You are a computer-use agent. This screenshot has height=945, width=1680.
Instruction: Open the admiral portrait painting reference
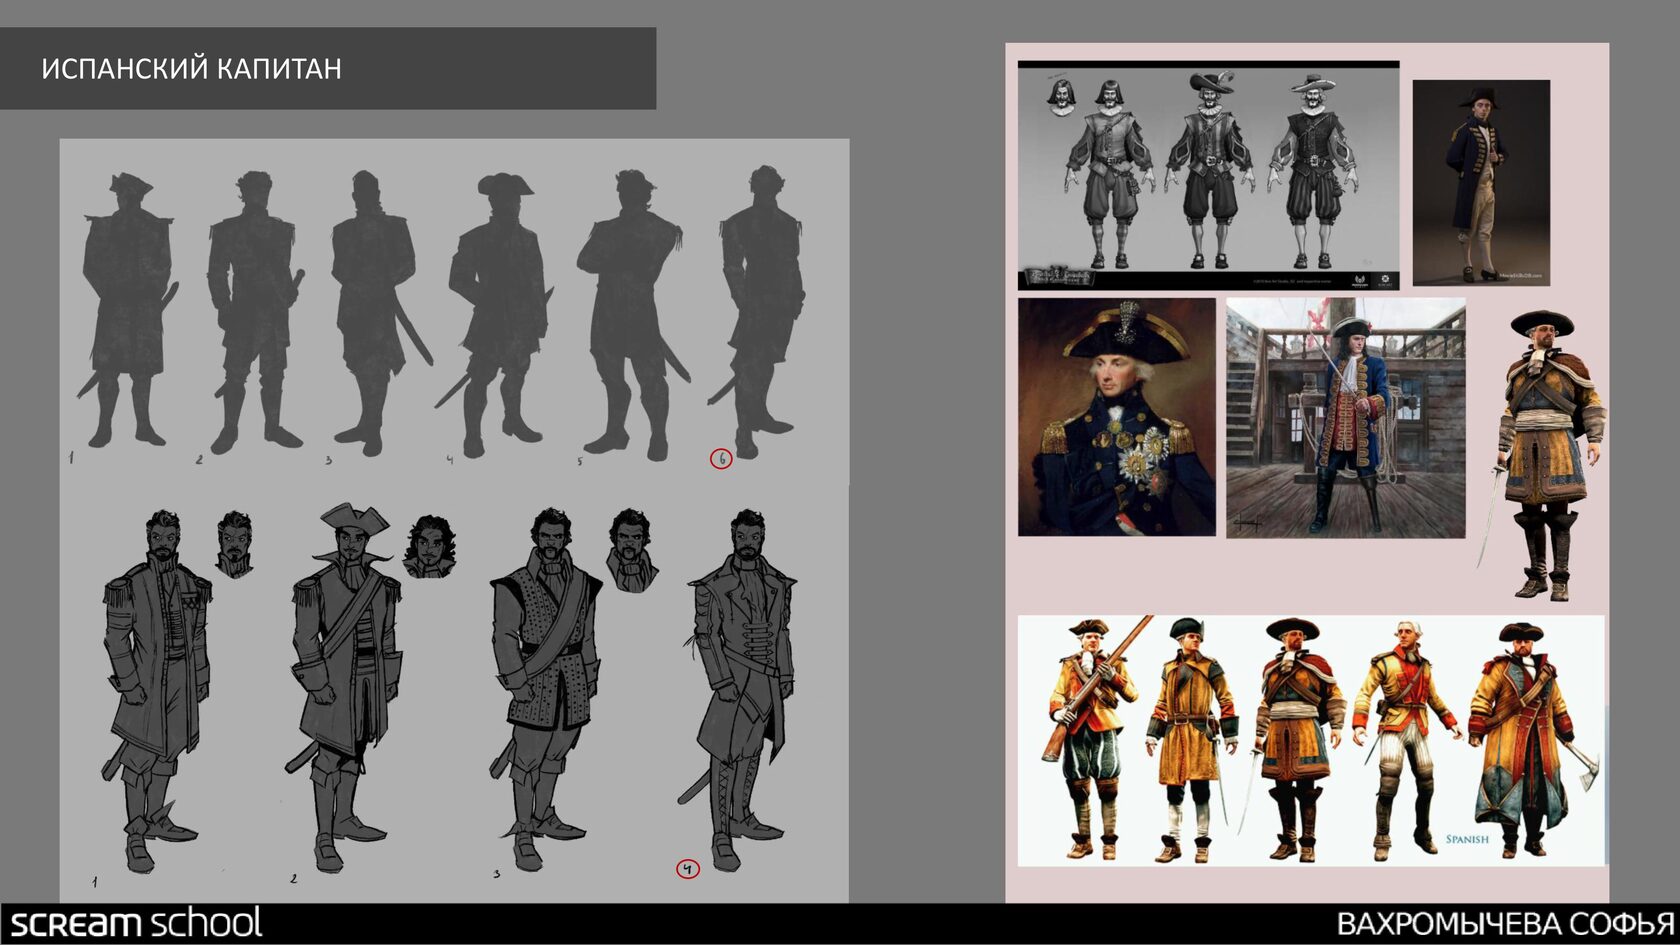[1117, 417]
